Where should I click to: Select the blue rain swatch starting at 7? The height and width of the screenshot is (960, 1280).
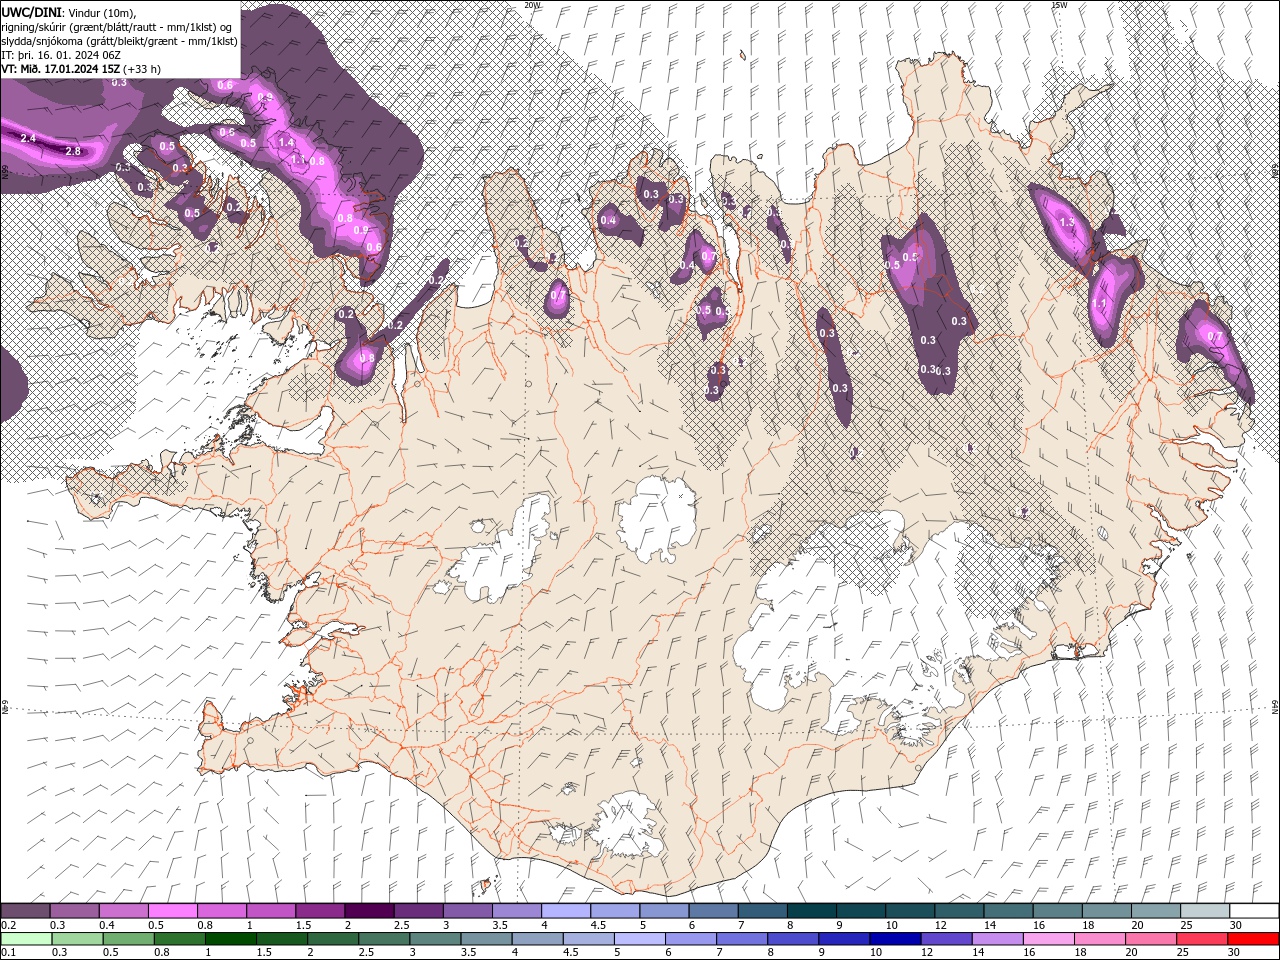coord(742,938)
